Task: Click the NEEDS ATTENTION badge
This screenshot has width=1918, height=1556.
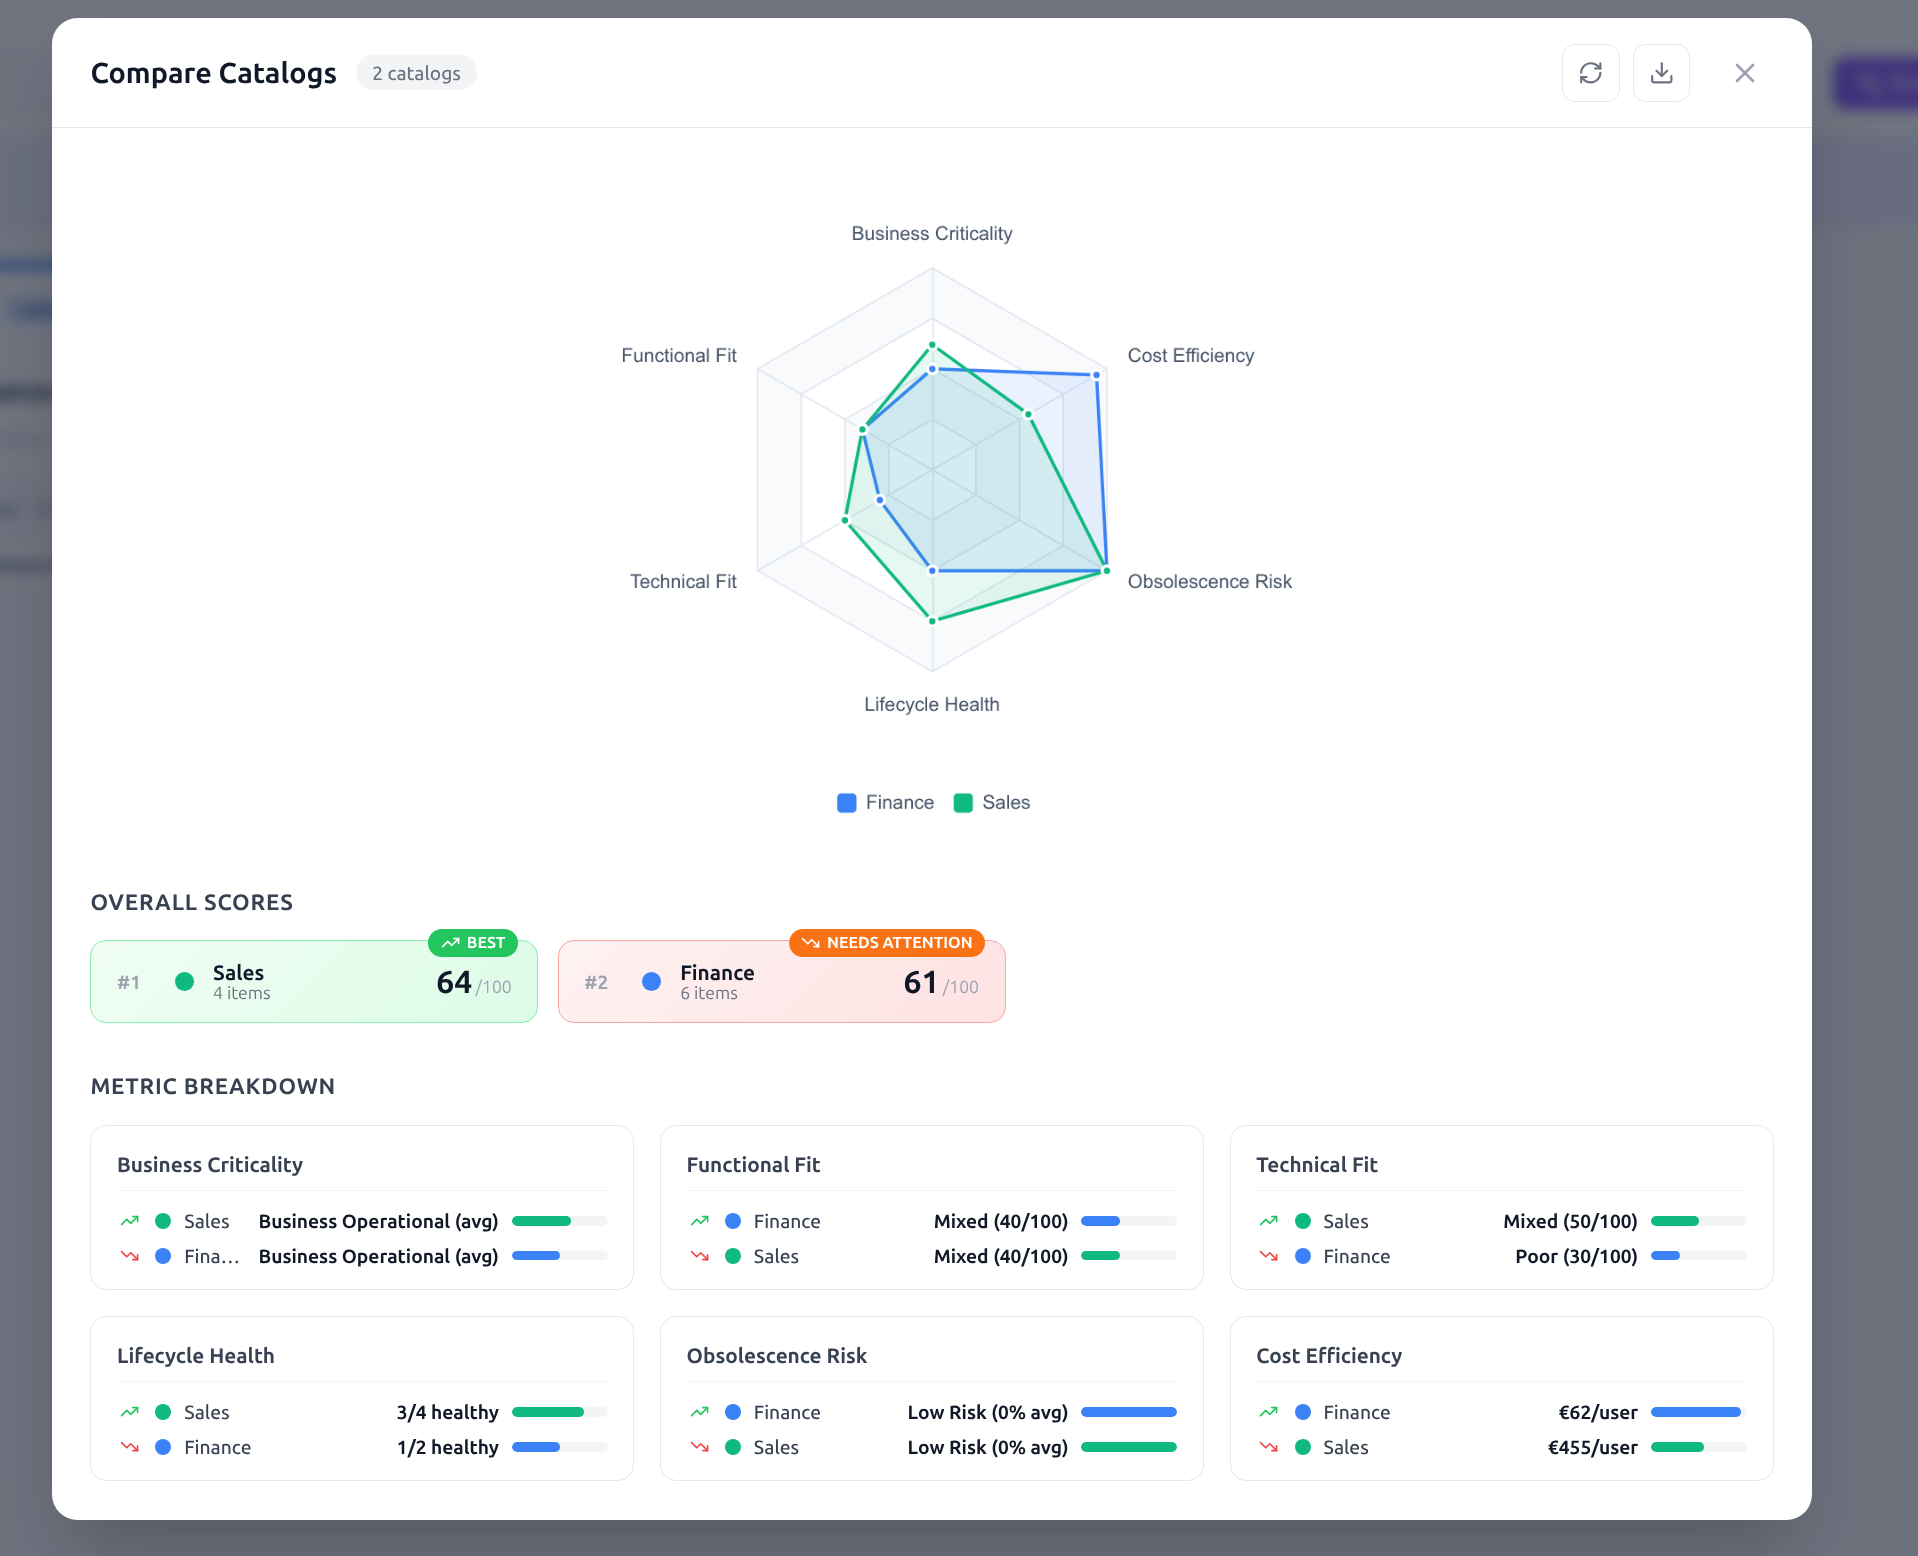Action: [x=887, y=943]
